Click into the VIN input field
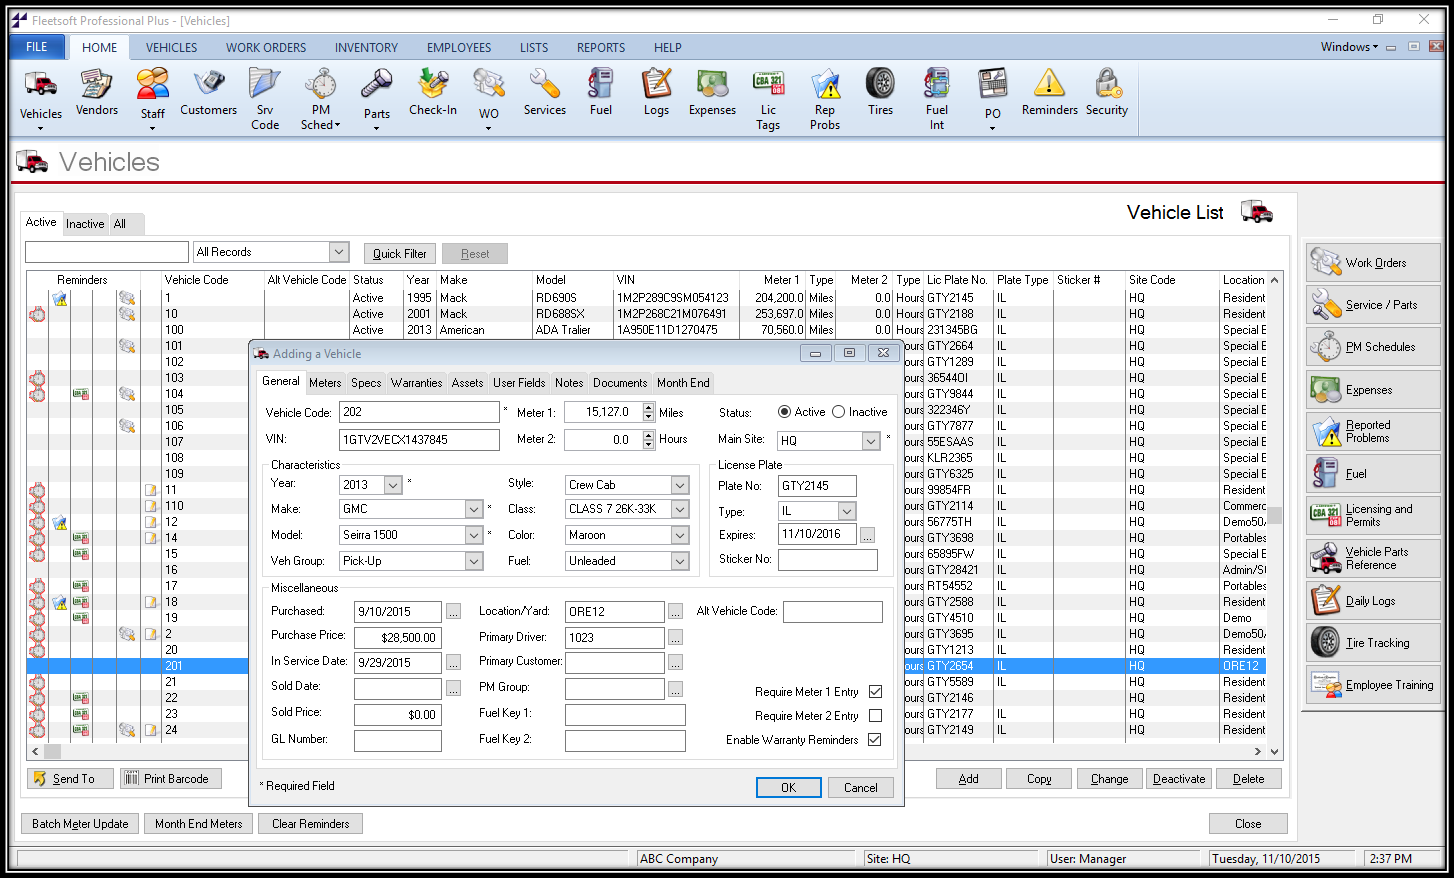 click(419, 440)
